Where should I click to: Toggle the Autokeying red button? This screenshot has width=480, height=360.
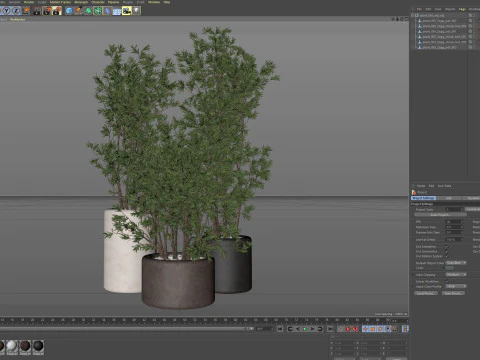click(x=355, y=329)
